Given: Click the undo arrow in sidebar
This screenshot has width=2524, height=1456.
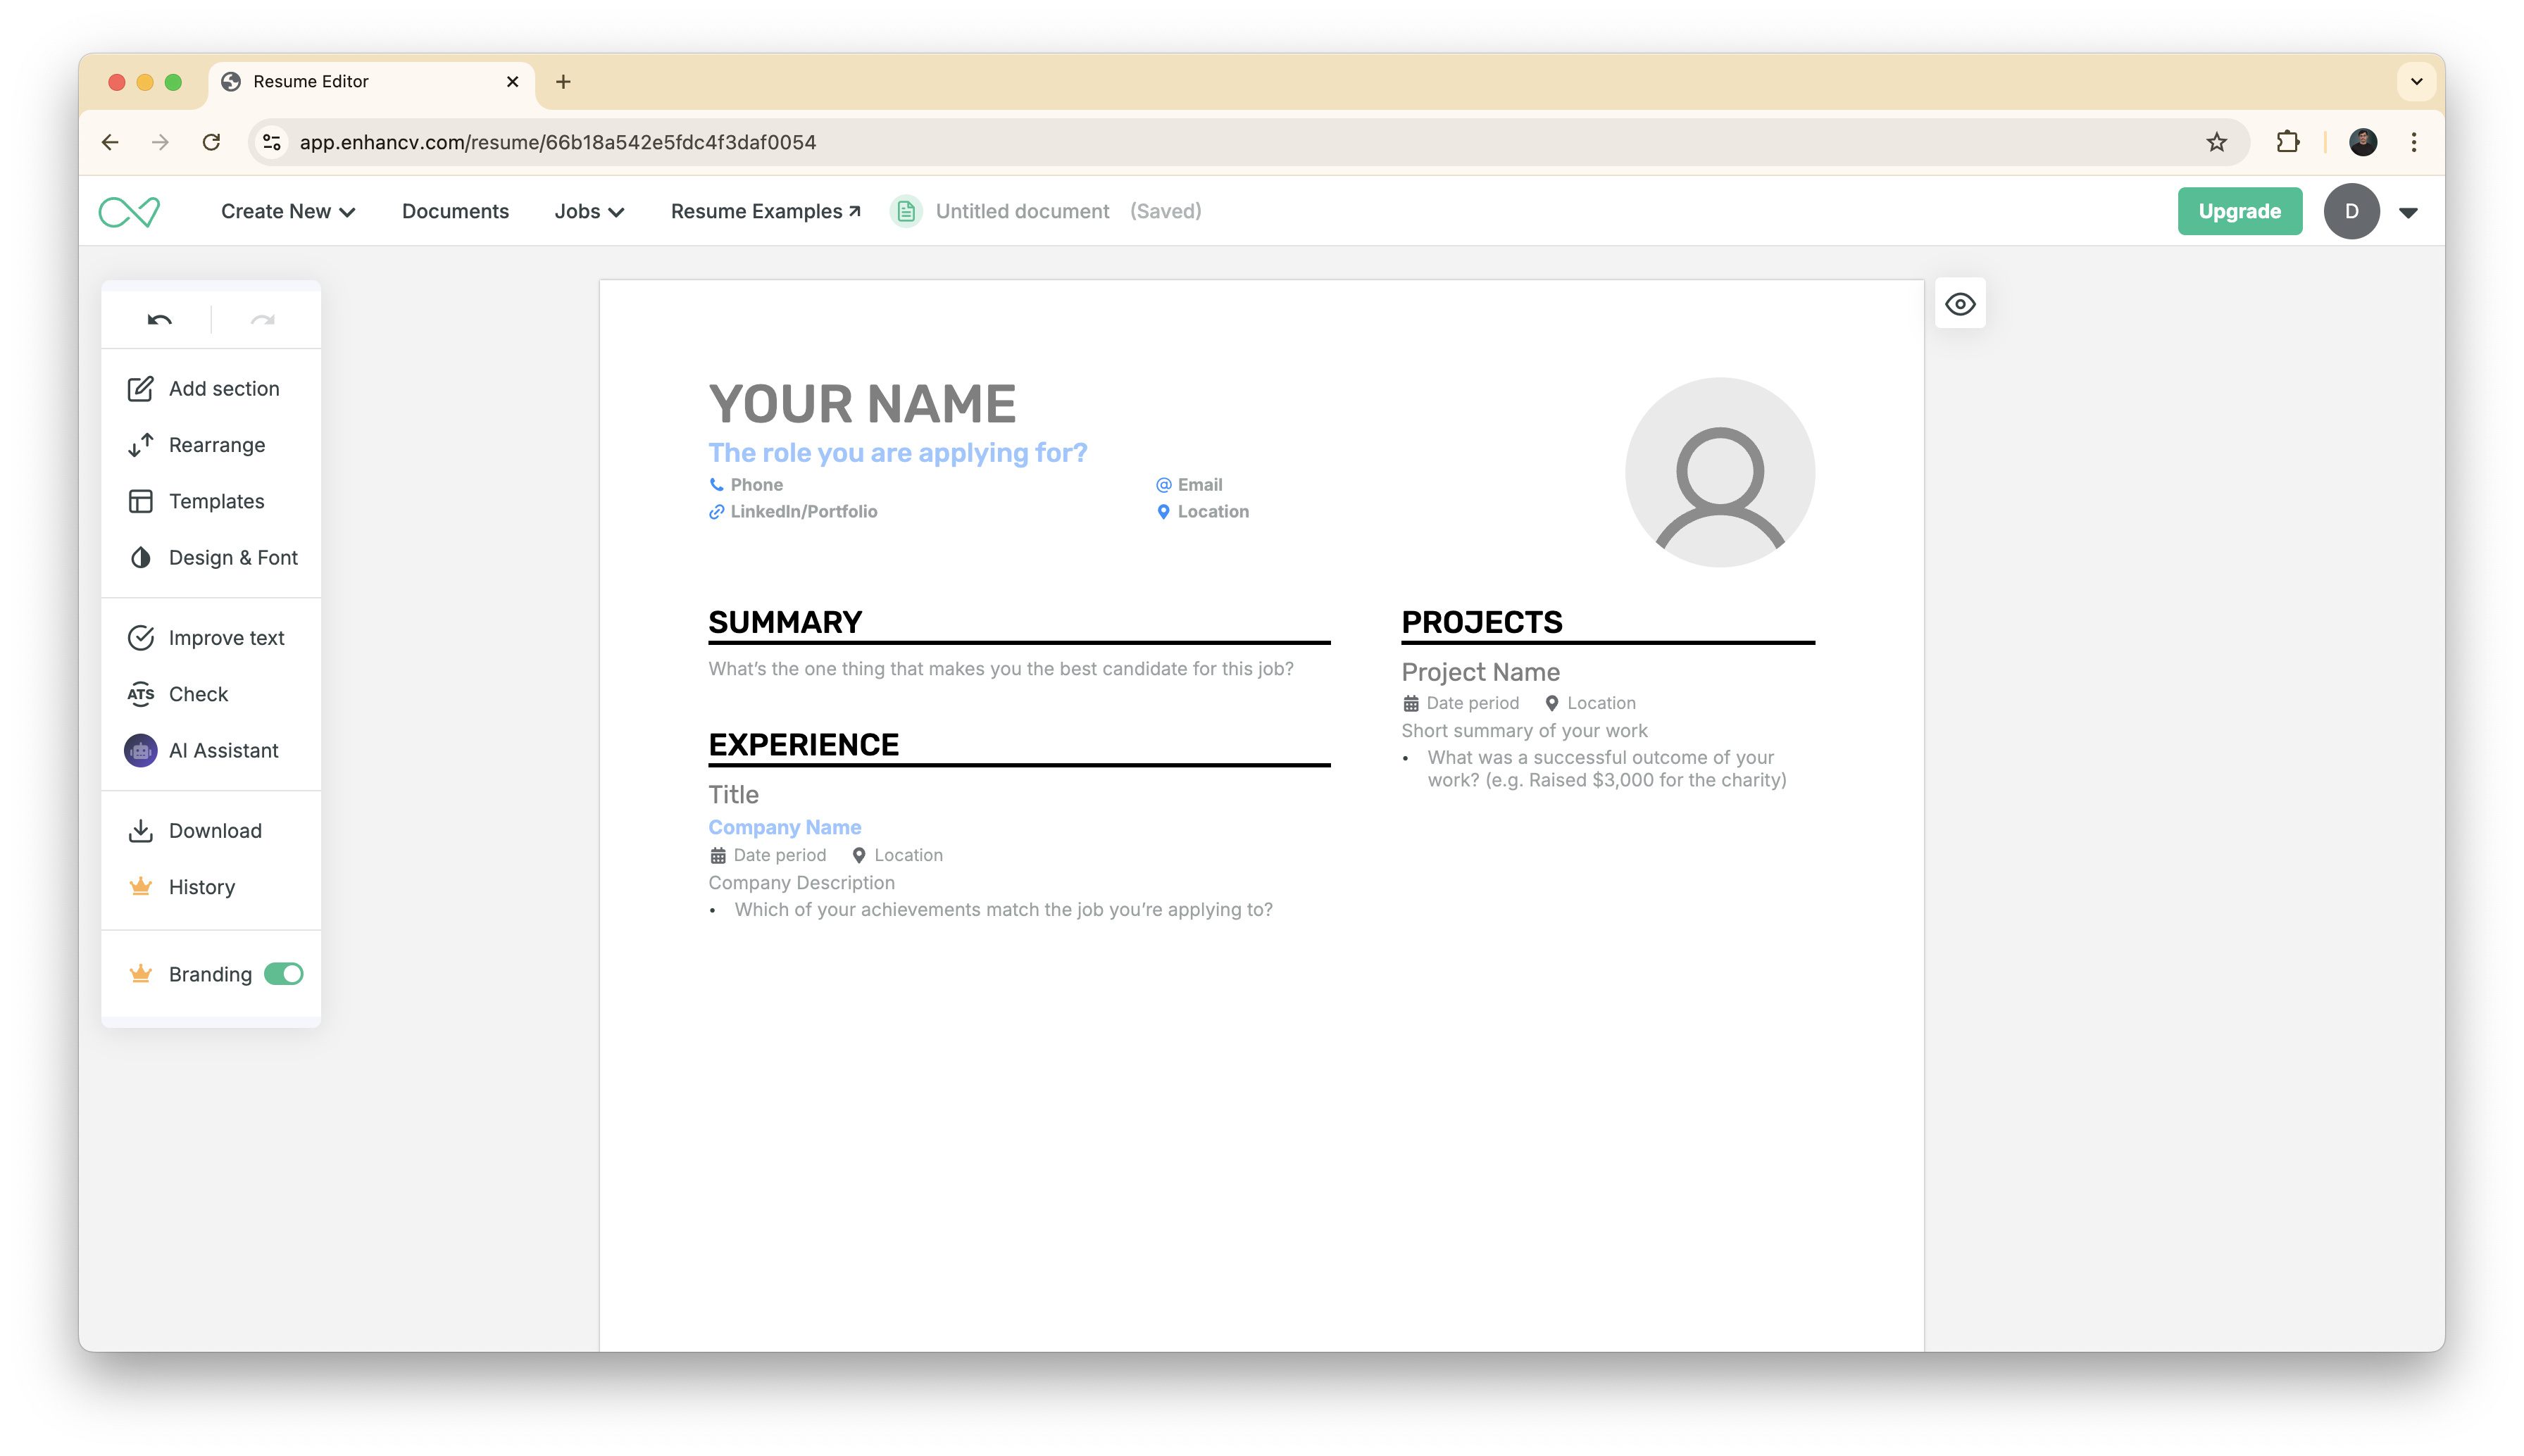Looking at the screenshot, I should point(160,320).
